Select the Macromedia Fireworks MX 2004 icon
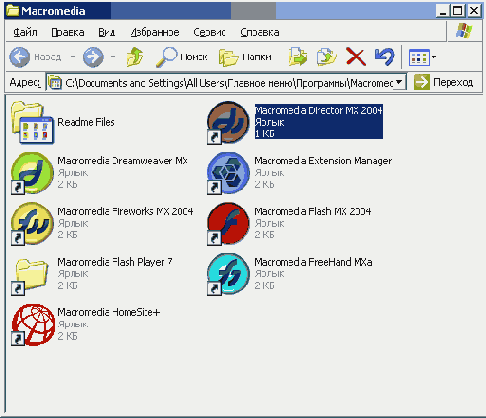Image resolution: width=486 pixels, height=418 pixels. pos(32,224)
